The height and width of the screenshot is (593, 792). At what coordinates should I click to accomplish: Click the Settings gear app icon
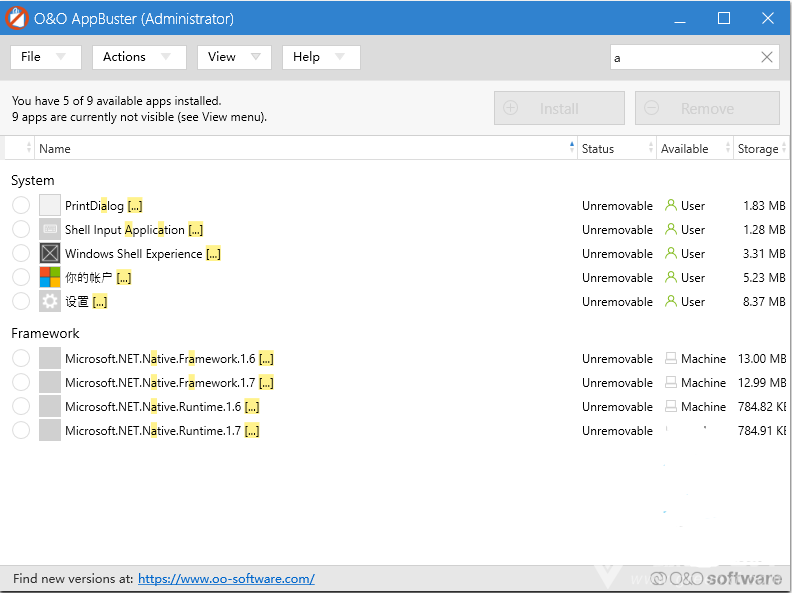tap(50, 302)
